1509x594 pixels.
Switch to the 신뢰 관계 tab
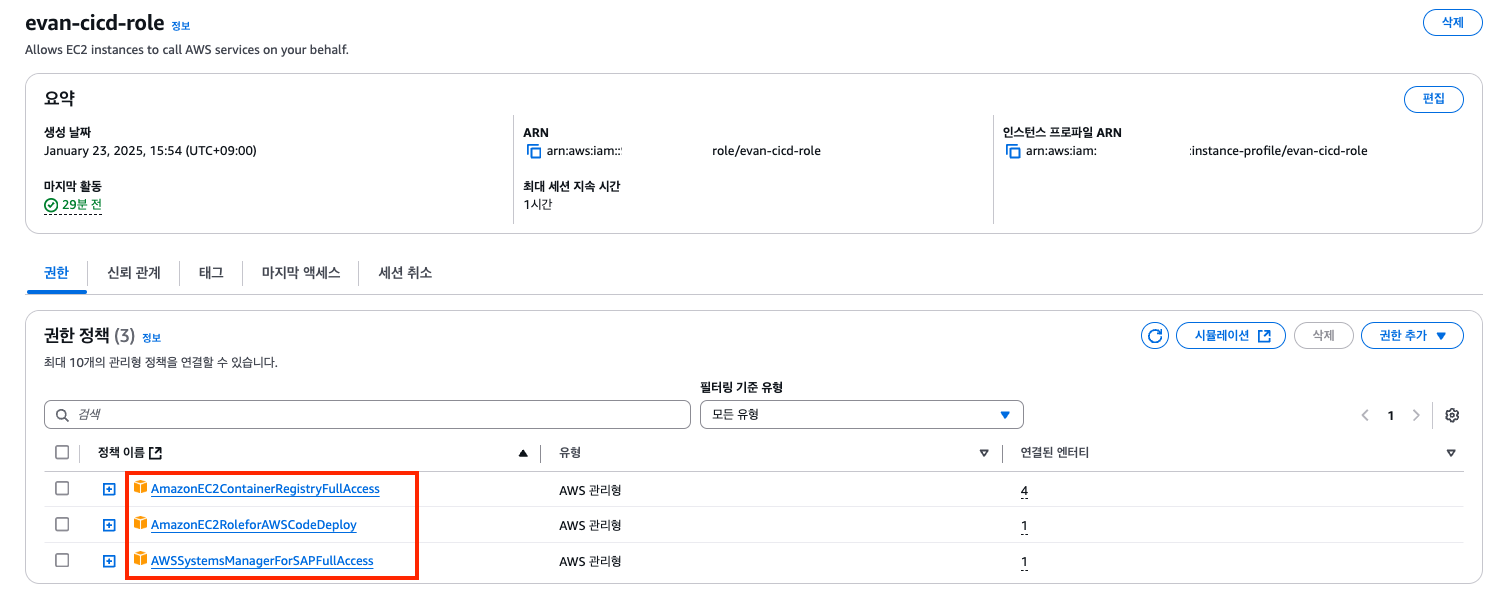[x=134, y=272]
